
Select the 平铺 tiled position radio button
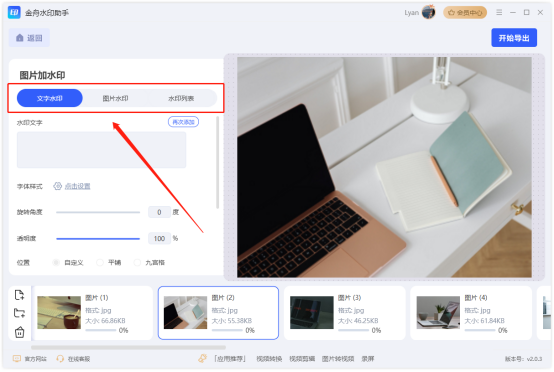click(x=100, y=262)
